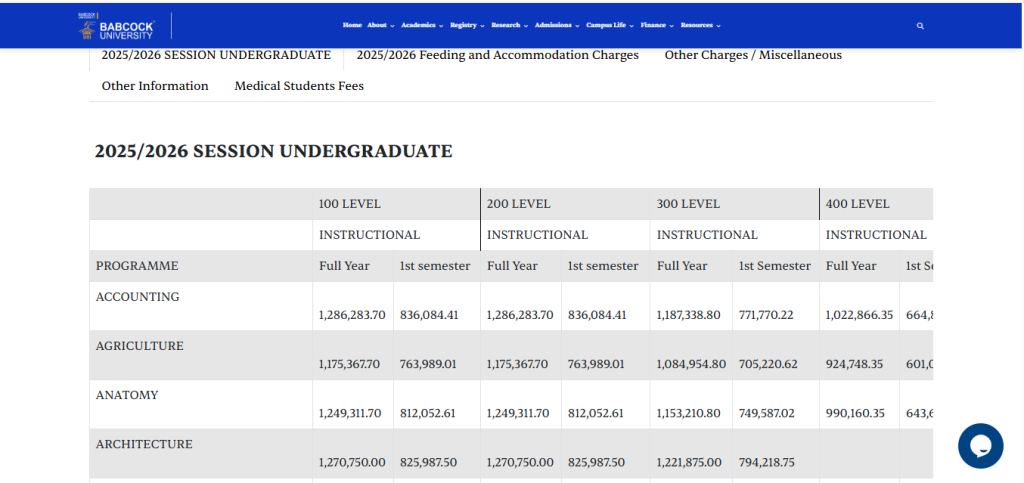
Task: Switch to the Other Information tab
Action: click(155, 86)
